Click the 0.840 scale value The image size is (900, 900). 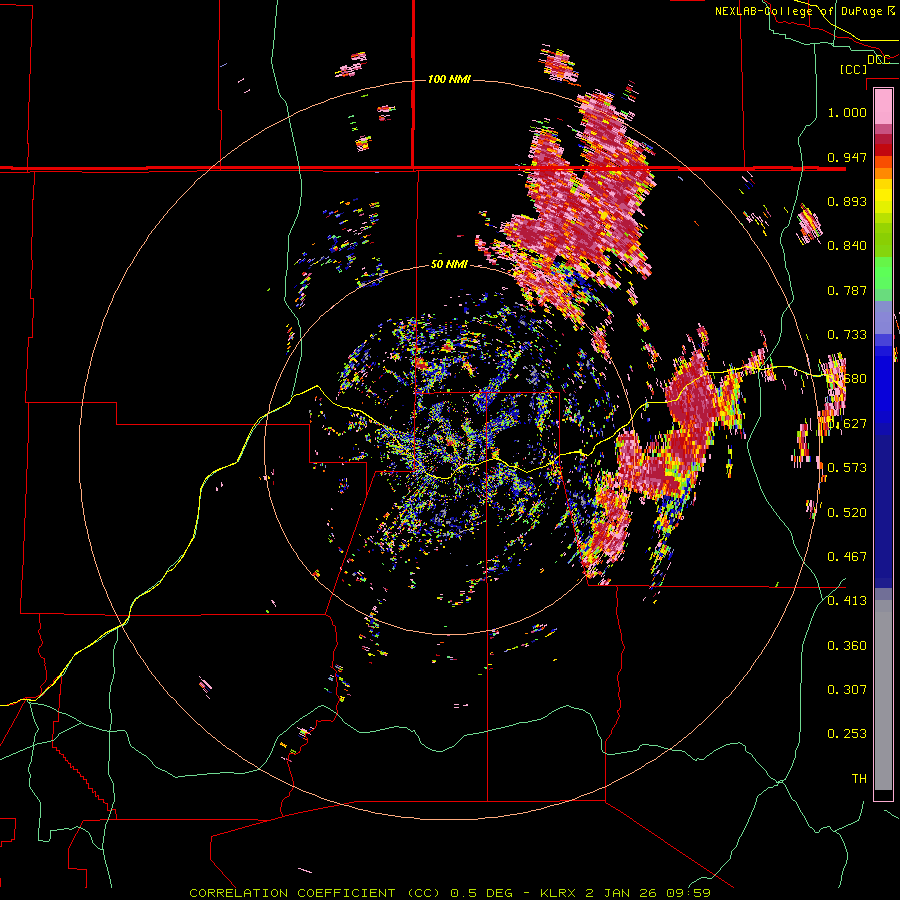847,246
